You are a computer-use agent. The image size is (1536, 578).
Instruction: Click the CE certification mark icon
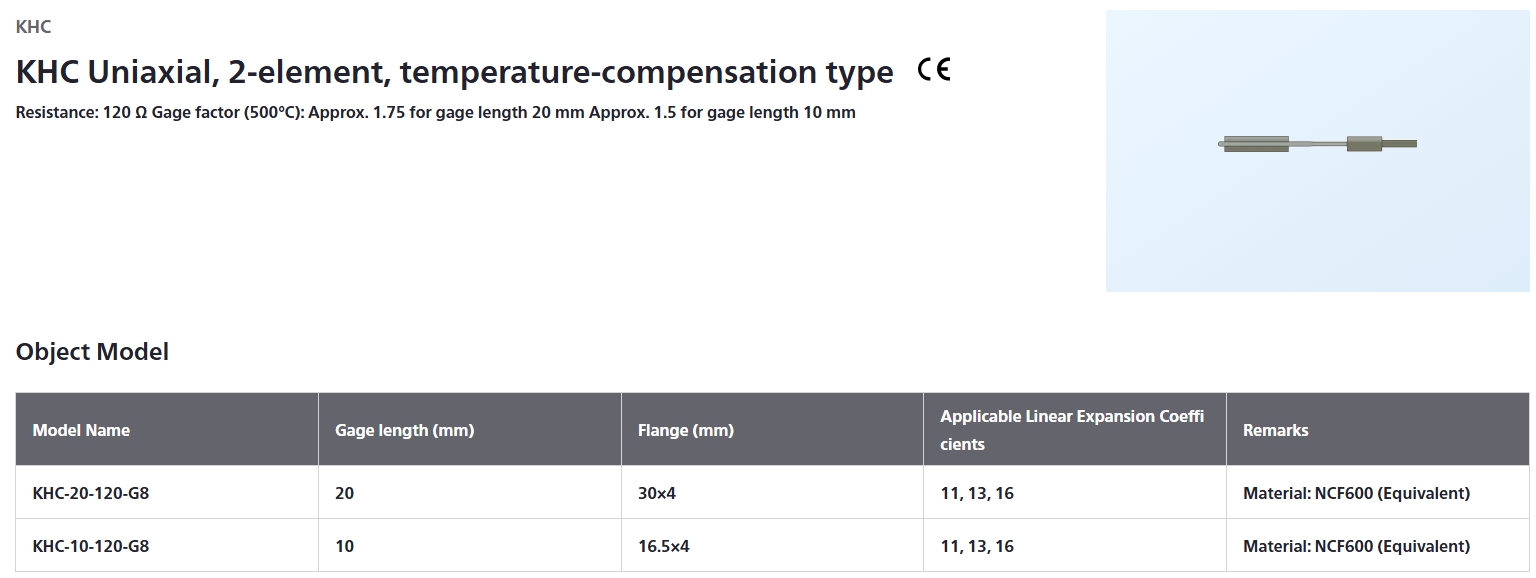point(934,70)
